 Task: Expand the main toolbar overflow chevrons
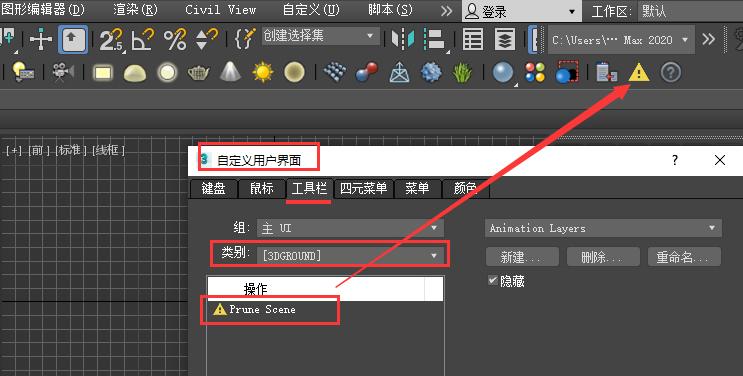coord(708,39)
